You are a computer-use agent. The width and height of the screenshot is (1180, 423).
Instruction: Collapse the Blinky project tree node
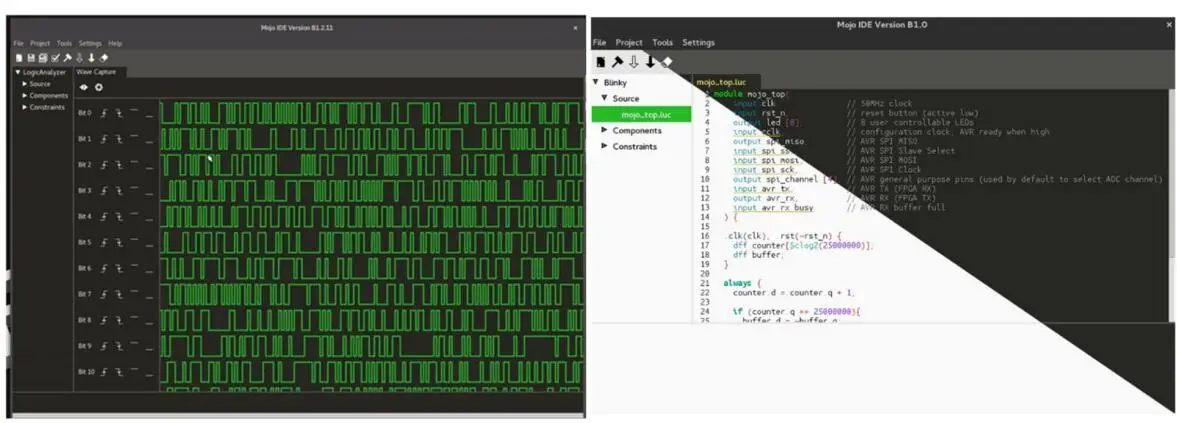pyautogui.click(x=596, y=82)
